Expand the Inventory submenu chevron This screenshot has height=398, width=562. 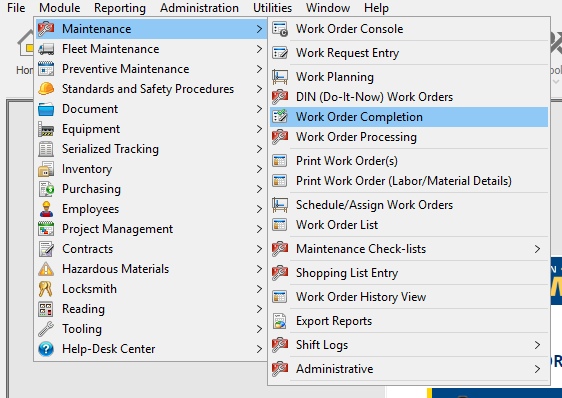[259, 169]
